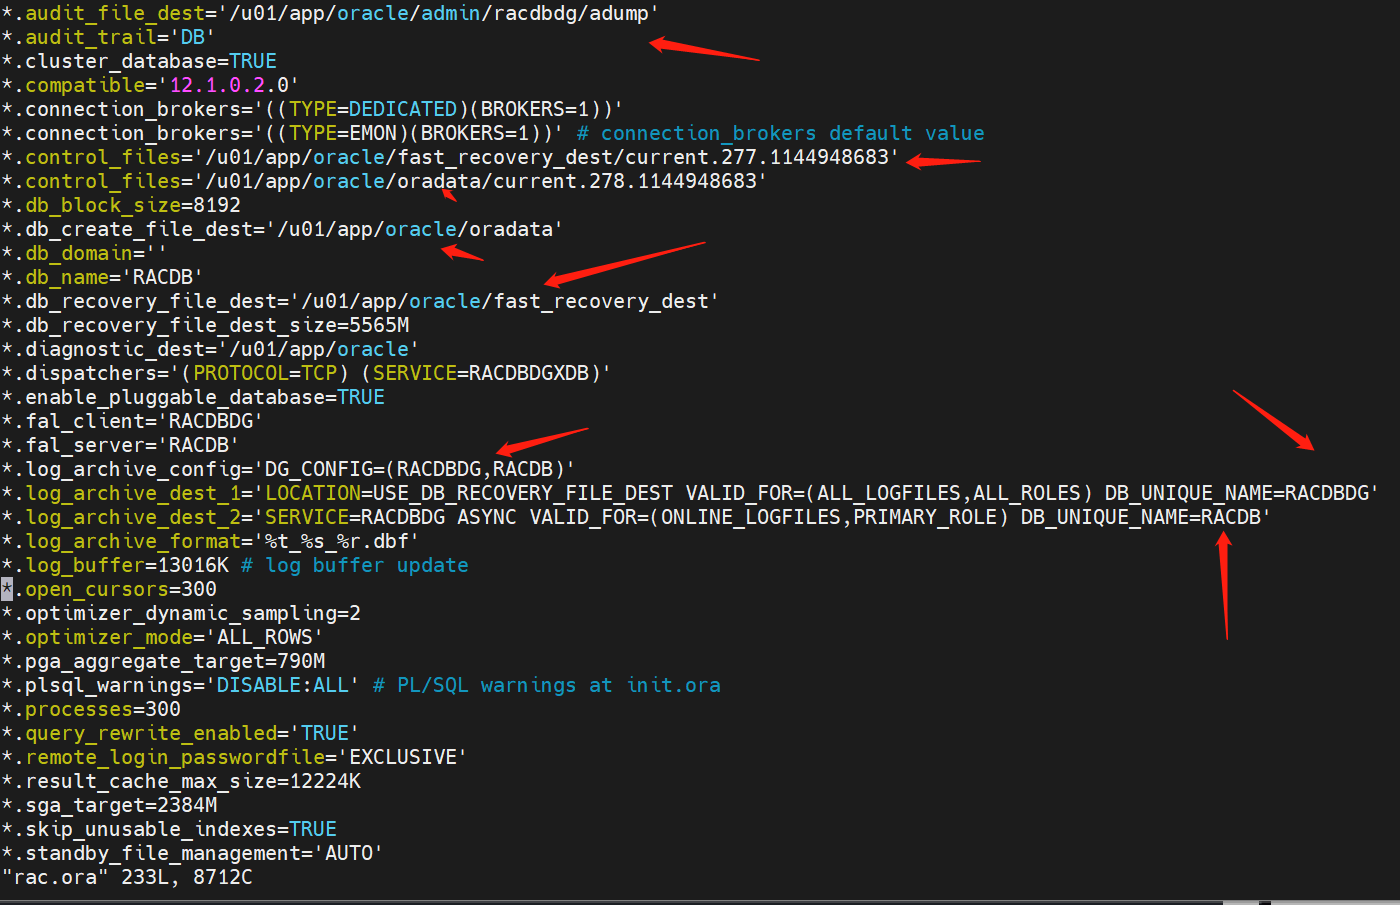Click the "rac.ora" 233L, 8712C status line
The height and width of the screenshot is (905, 1400).
[x=127, y=877]
